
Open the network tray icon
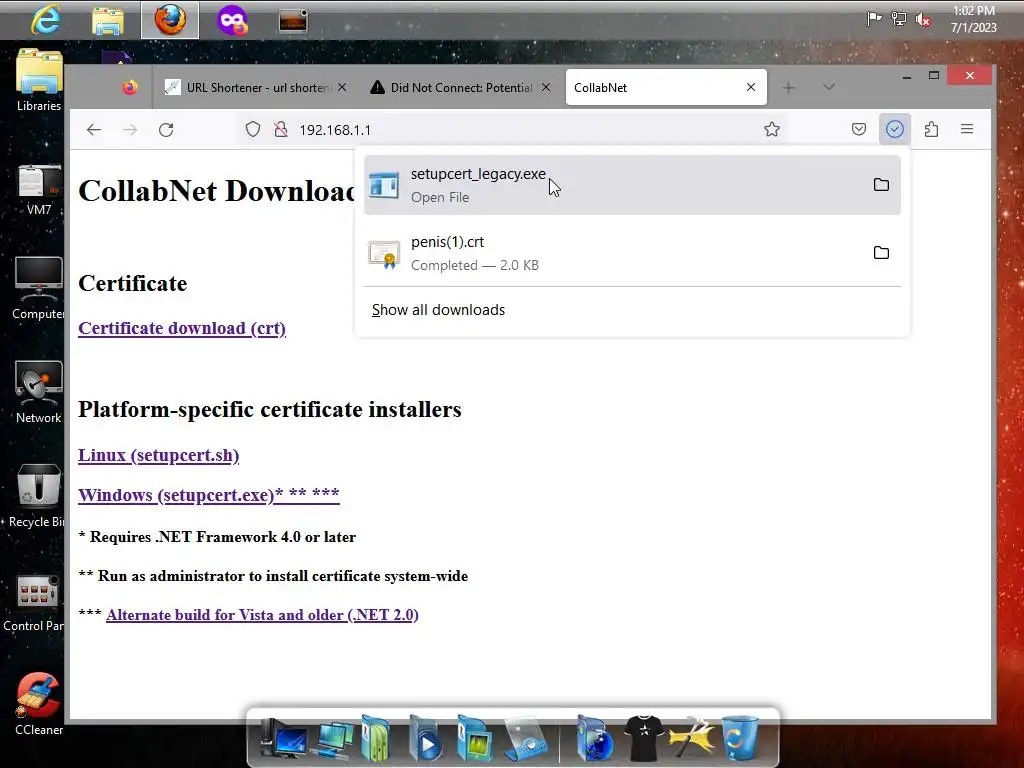pos(899,19)
